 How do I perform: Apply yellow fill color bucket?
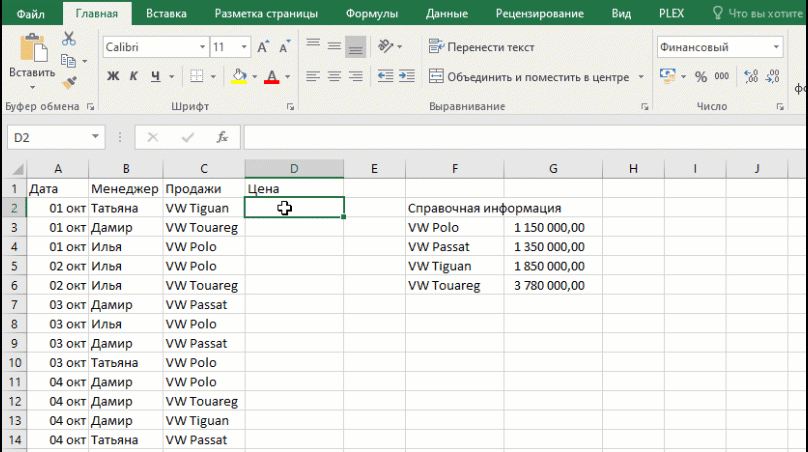point(239,76)
